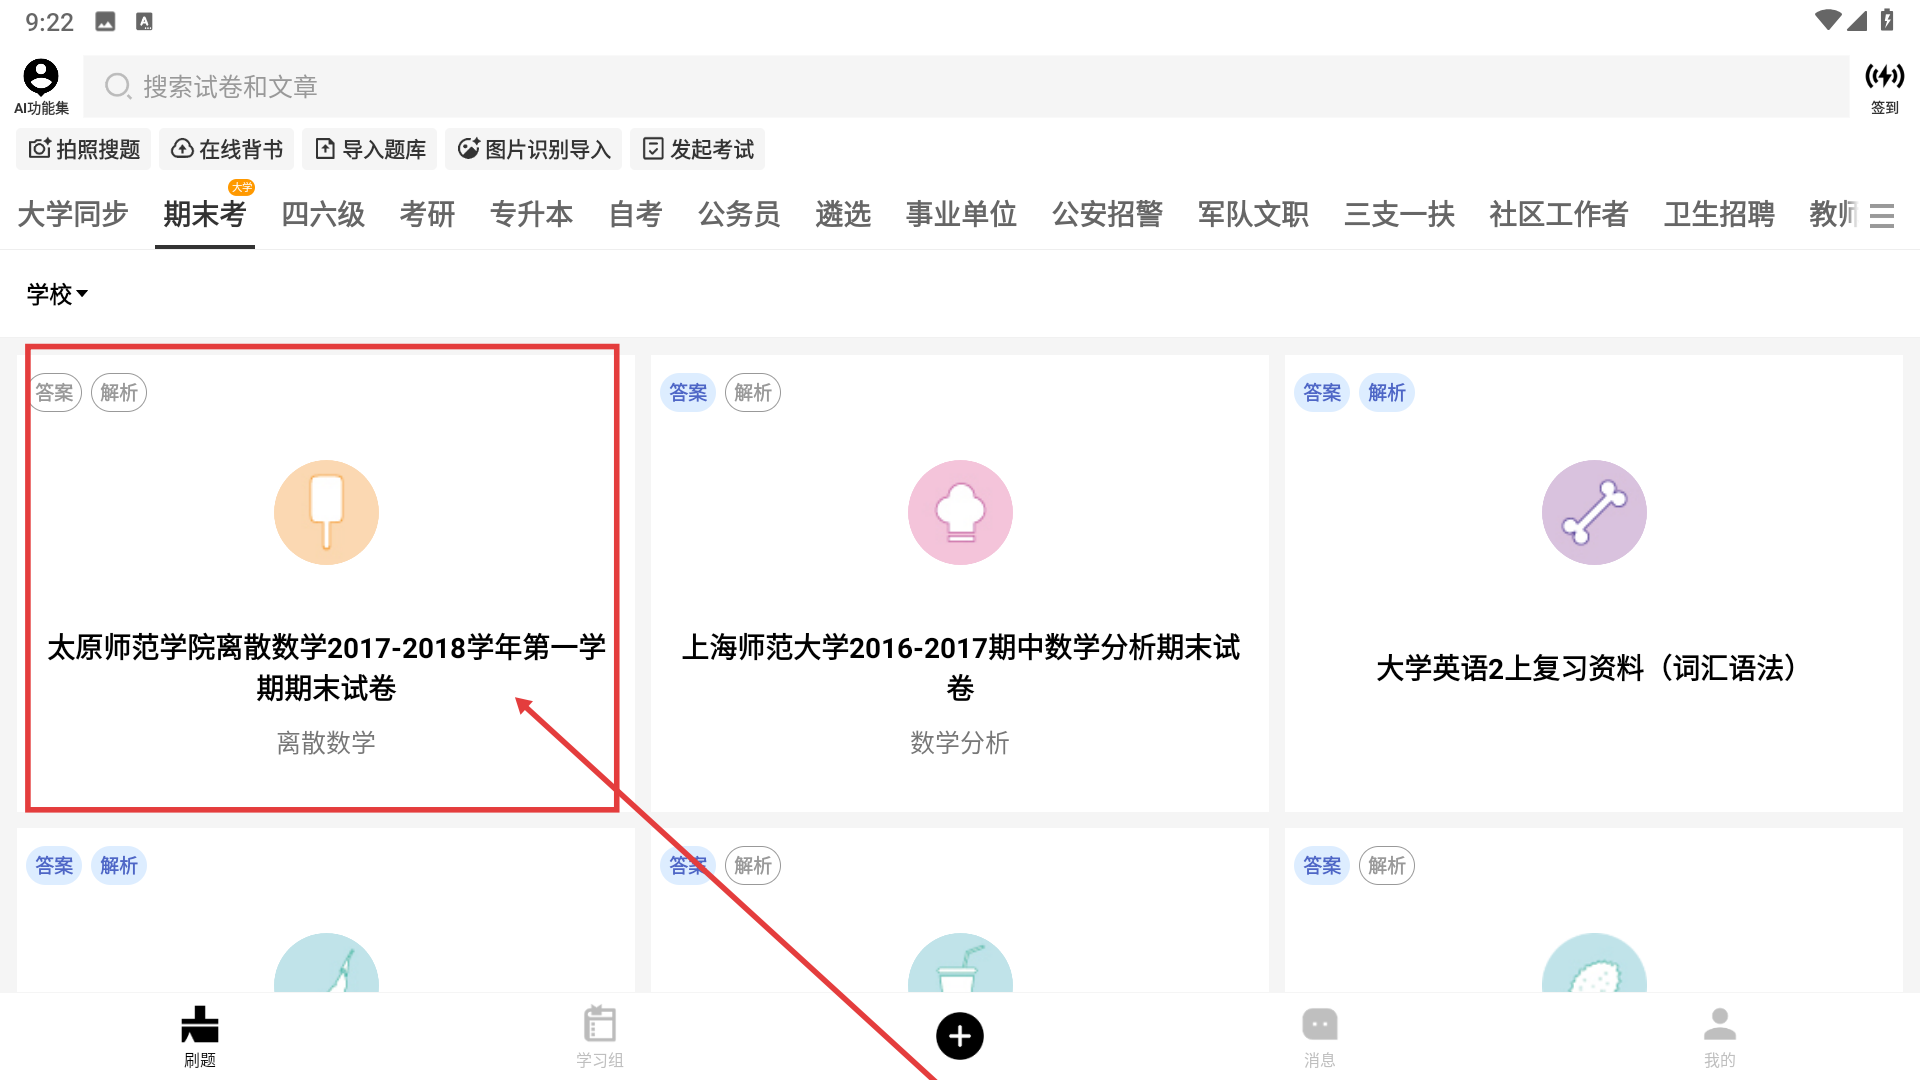Open 在线背书 online recitation
This screenshot has height=1080, width=1920.
coord(227,149)
